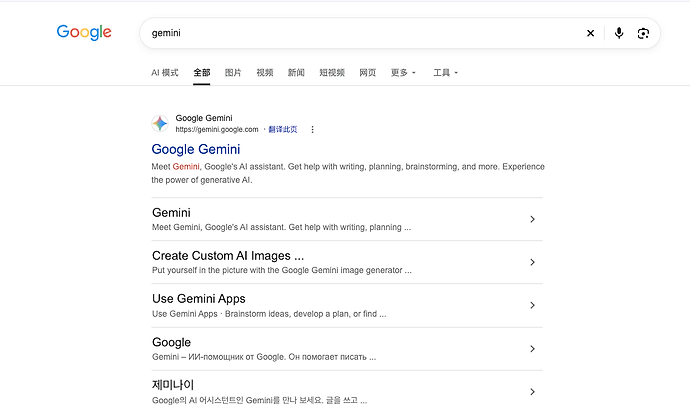Open the Gemini sitelink

[171, 213]
